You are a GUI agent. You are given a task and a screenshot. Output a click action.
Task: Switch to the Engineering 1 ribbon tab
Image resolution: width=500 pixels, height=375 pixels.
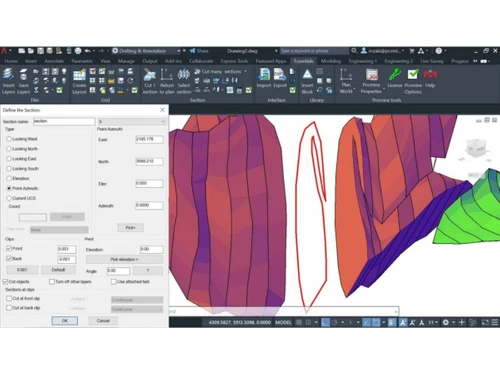[363, 61]
